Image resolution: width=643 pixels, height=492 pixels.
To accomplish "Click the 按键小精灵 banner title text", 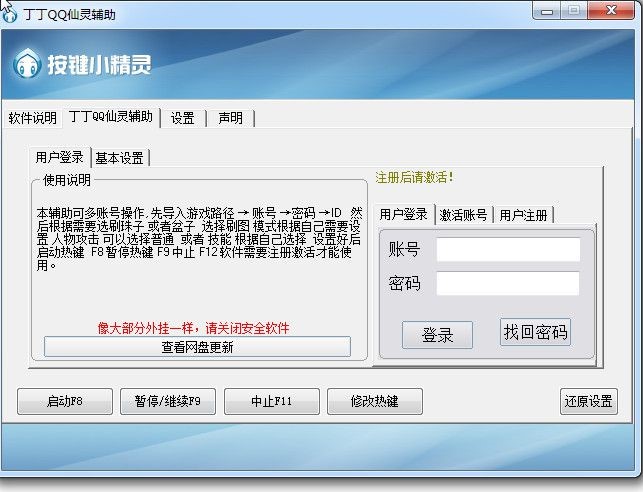I will [x=99, y=65].
